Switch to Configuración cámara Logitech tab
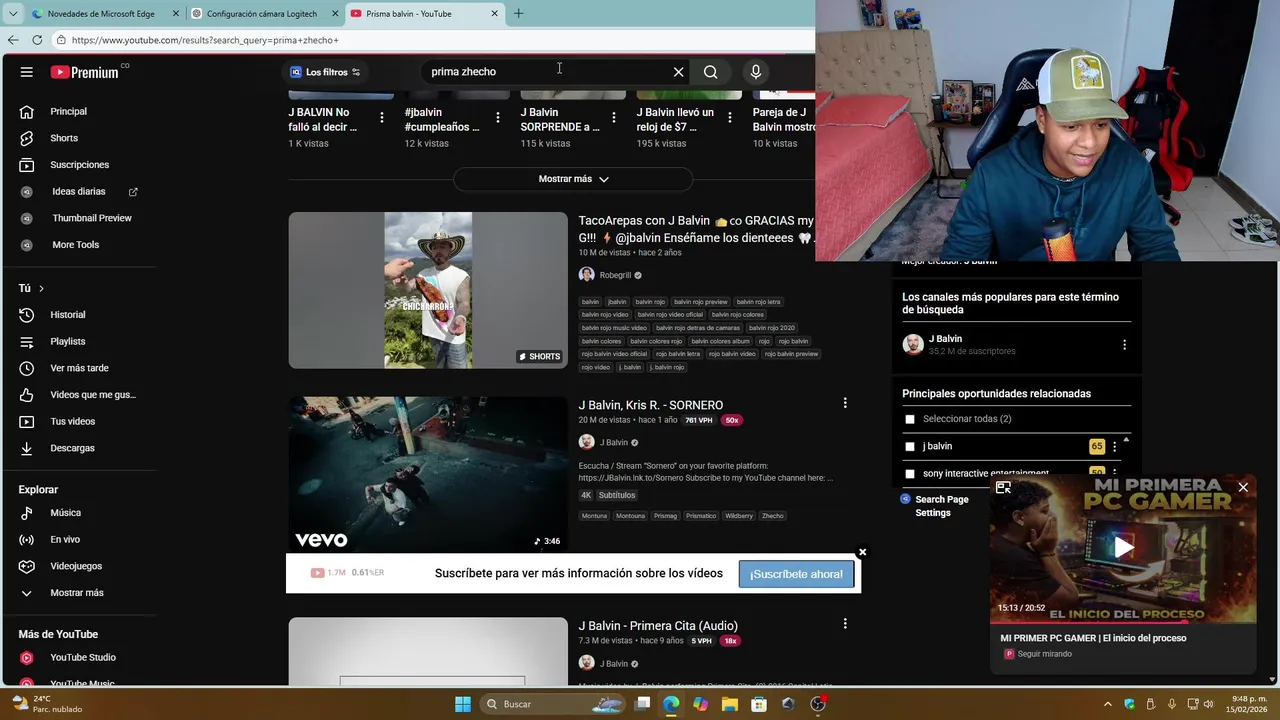 262,14
